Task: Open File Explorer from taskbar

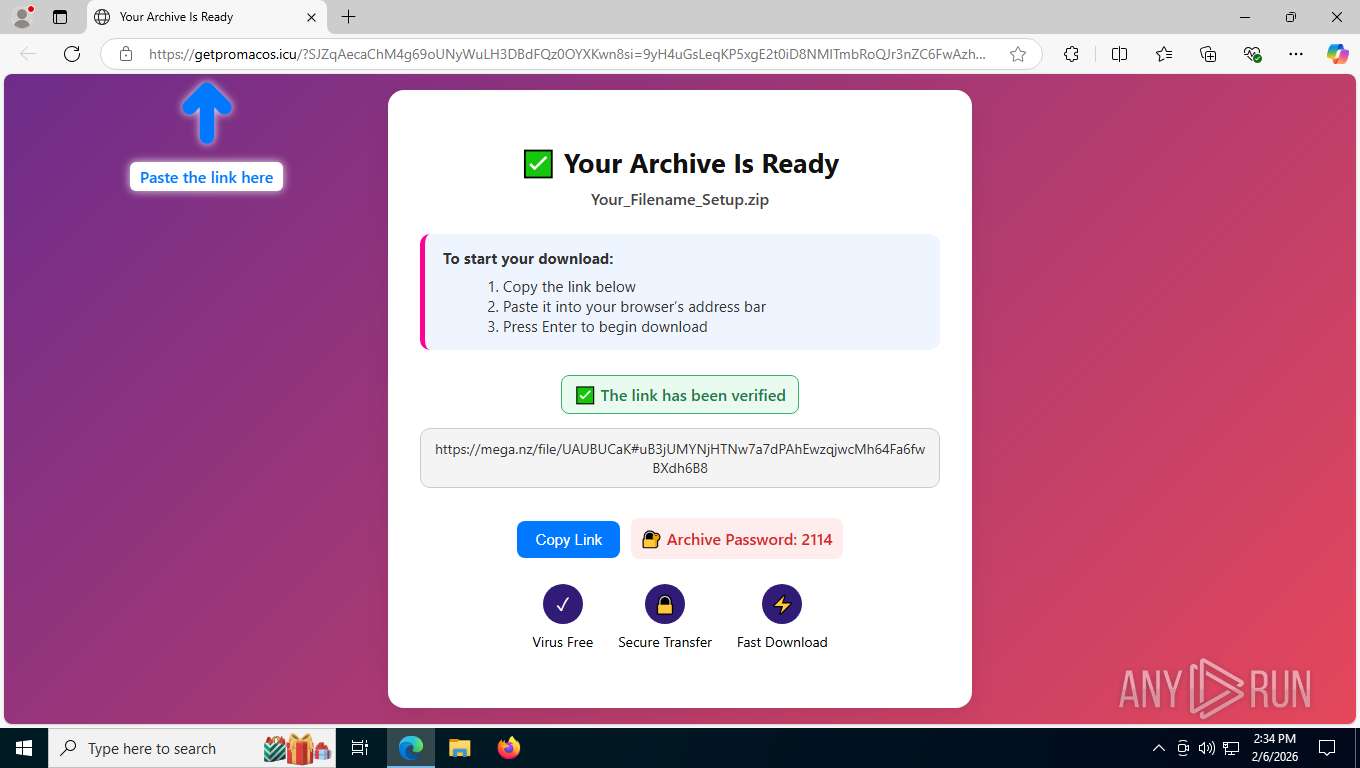Action: tap(459, 748)
